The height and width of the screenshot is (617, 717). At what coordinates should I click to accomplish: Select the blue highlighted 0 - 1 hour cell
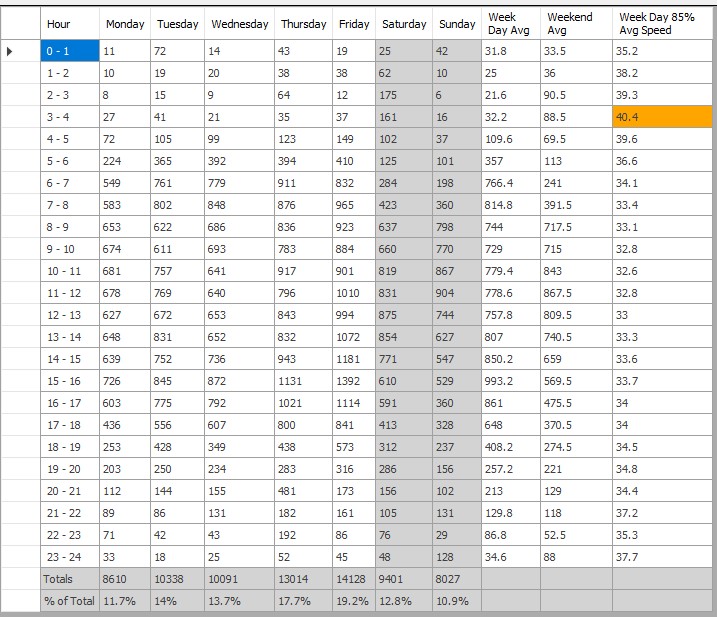70,51
